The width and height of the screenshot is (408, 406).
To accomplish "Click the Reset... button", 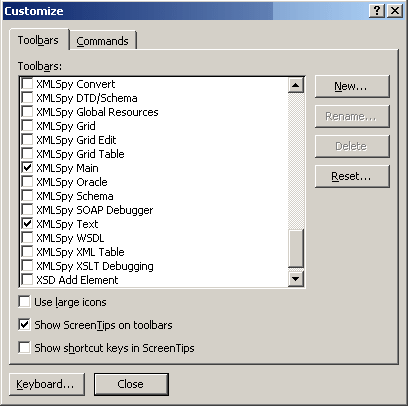I will tap(352, 176).
